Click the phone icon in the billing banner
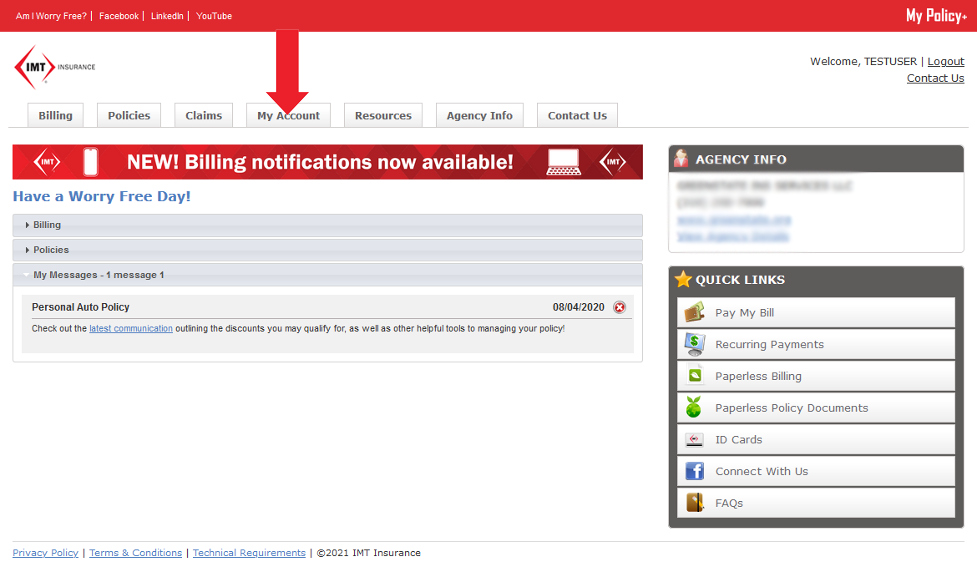 pos(90,162)
